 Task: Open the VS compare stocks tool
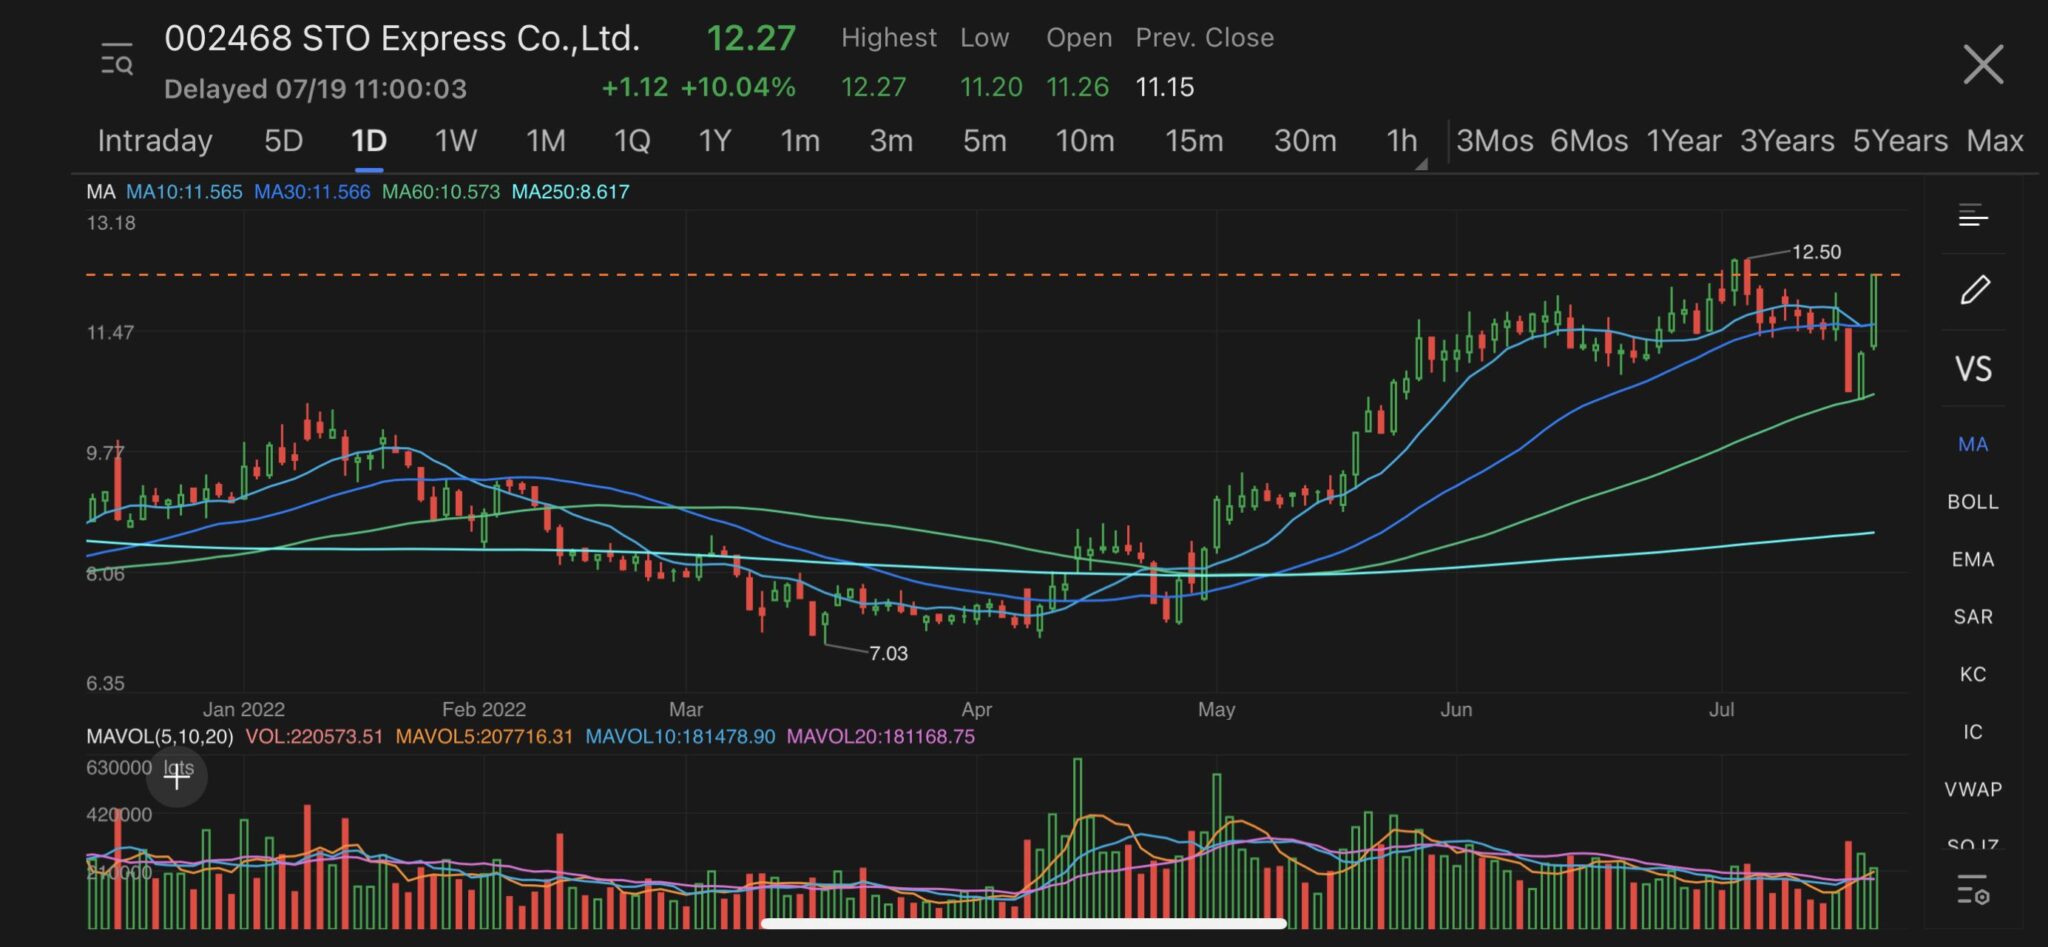(1973, 369)
